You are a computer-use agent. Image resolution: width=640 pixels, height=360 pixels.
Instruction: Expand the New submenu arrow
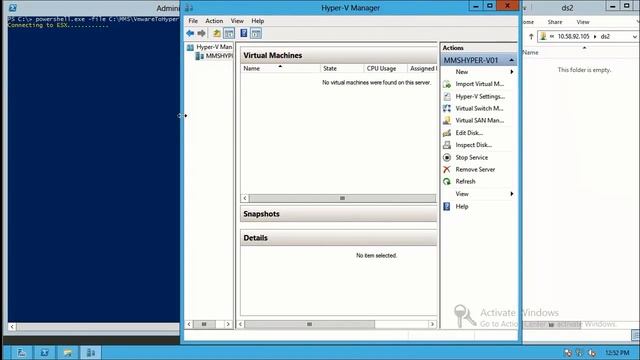(x=512, y=72)
